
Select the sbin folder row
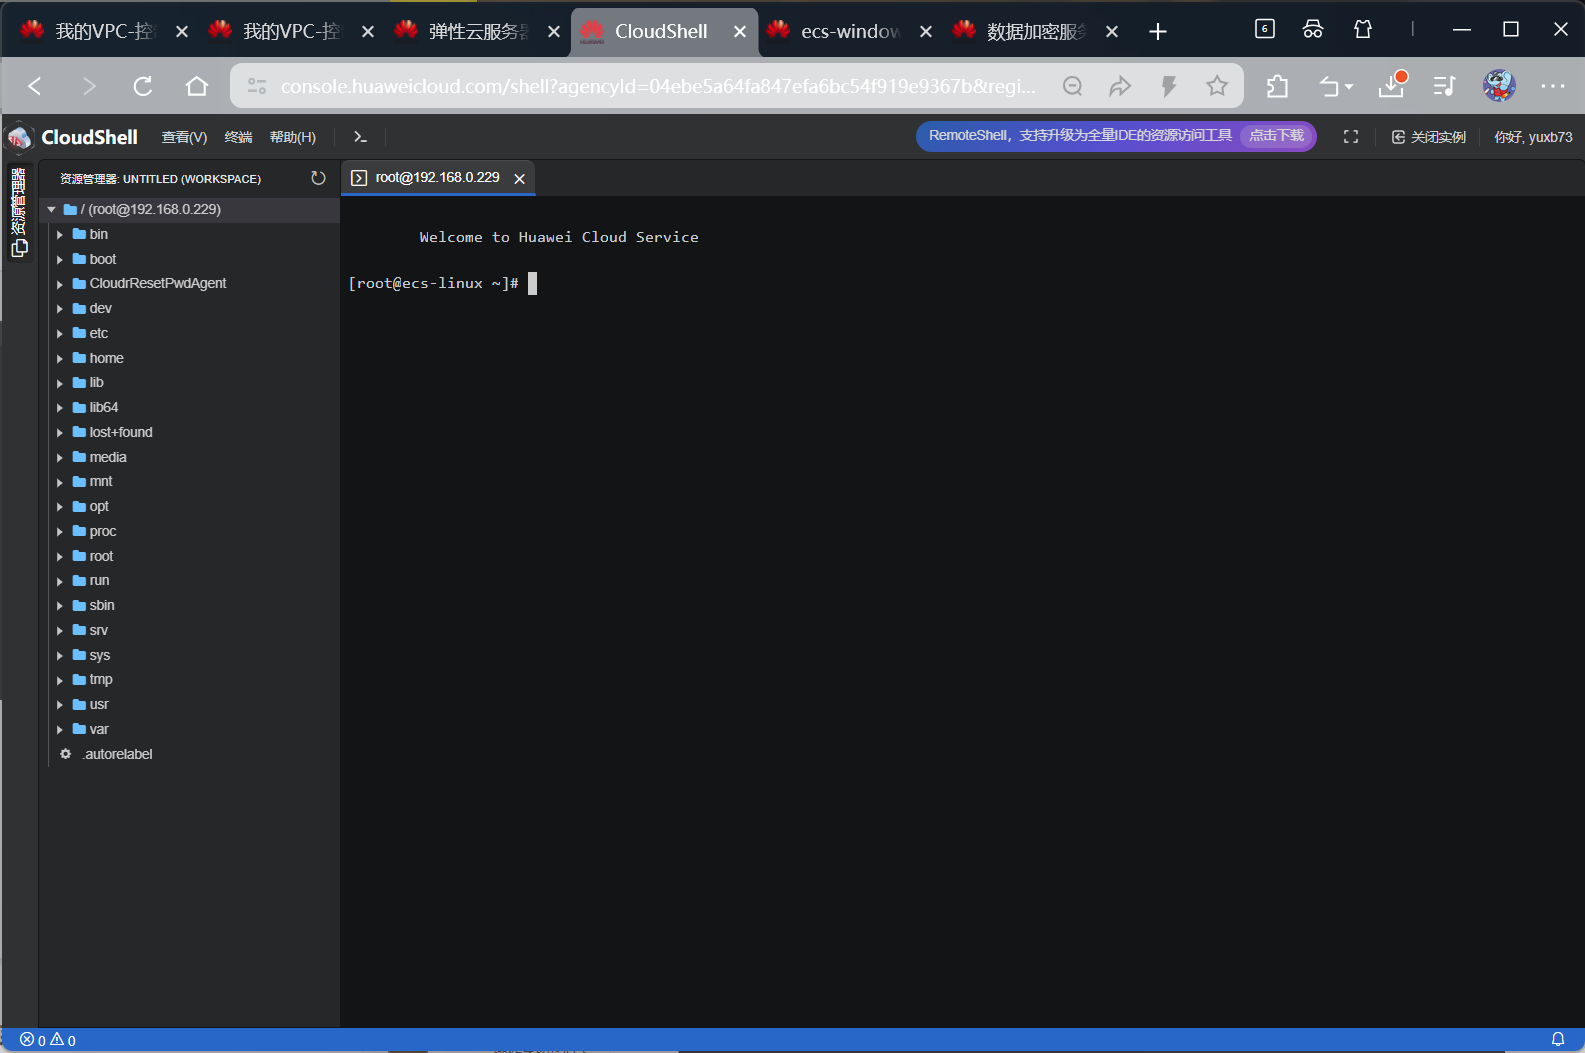pyautogui.click(x=190, y=606)
